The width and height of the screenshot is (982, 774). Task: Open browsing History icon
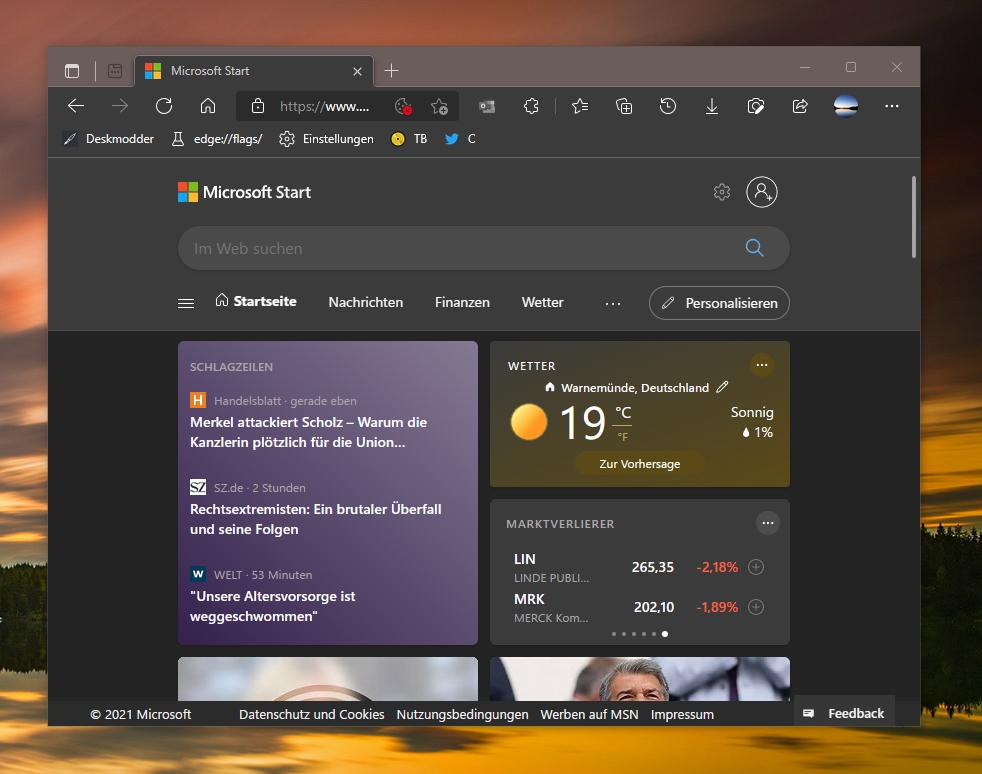coord(668,106)
